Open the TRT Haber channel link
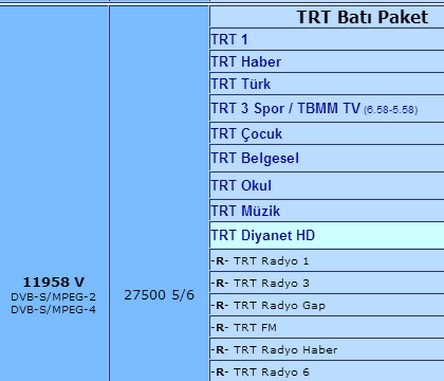444x381 pixels. pos(246,62)
